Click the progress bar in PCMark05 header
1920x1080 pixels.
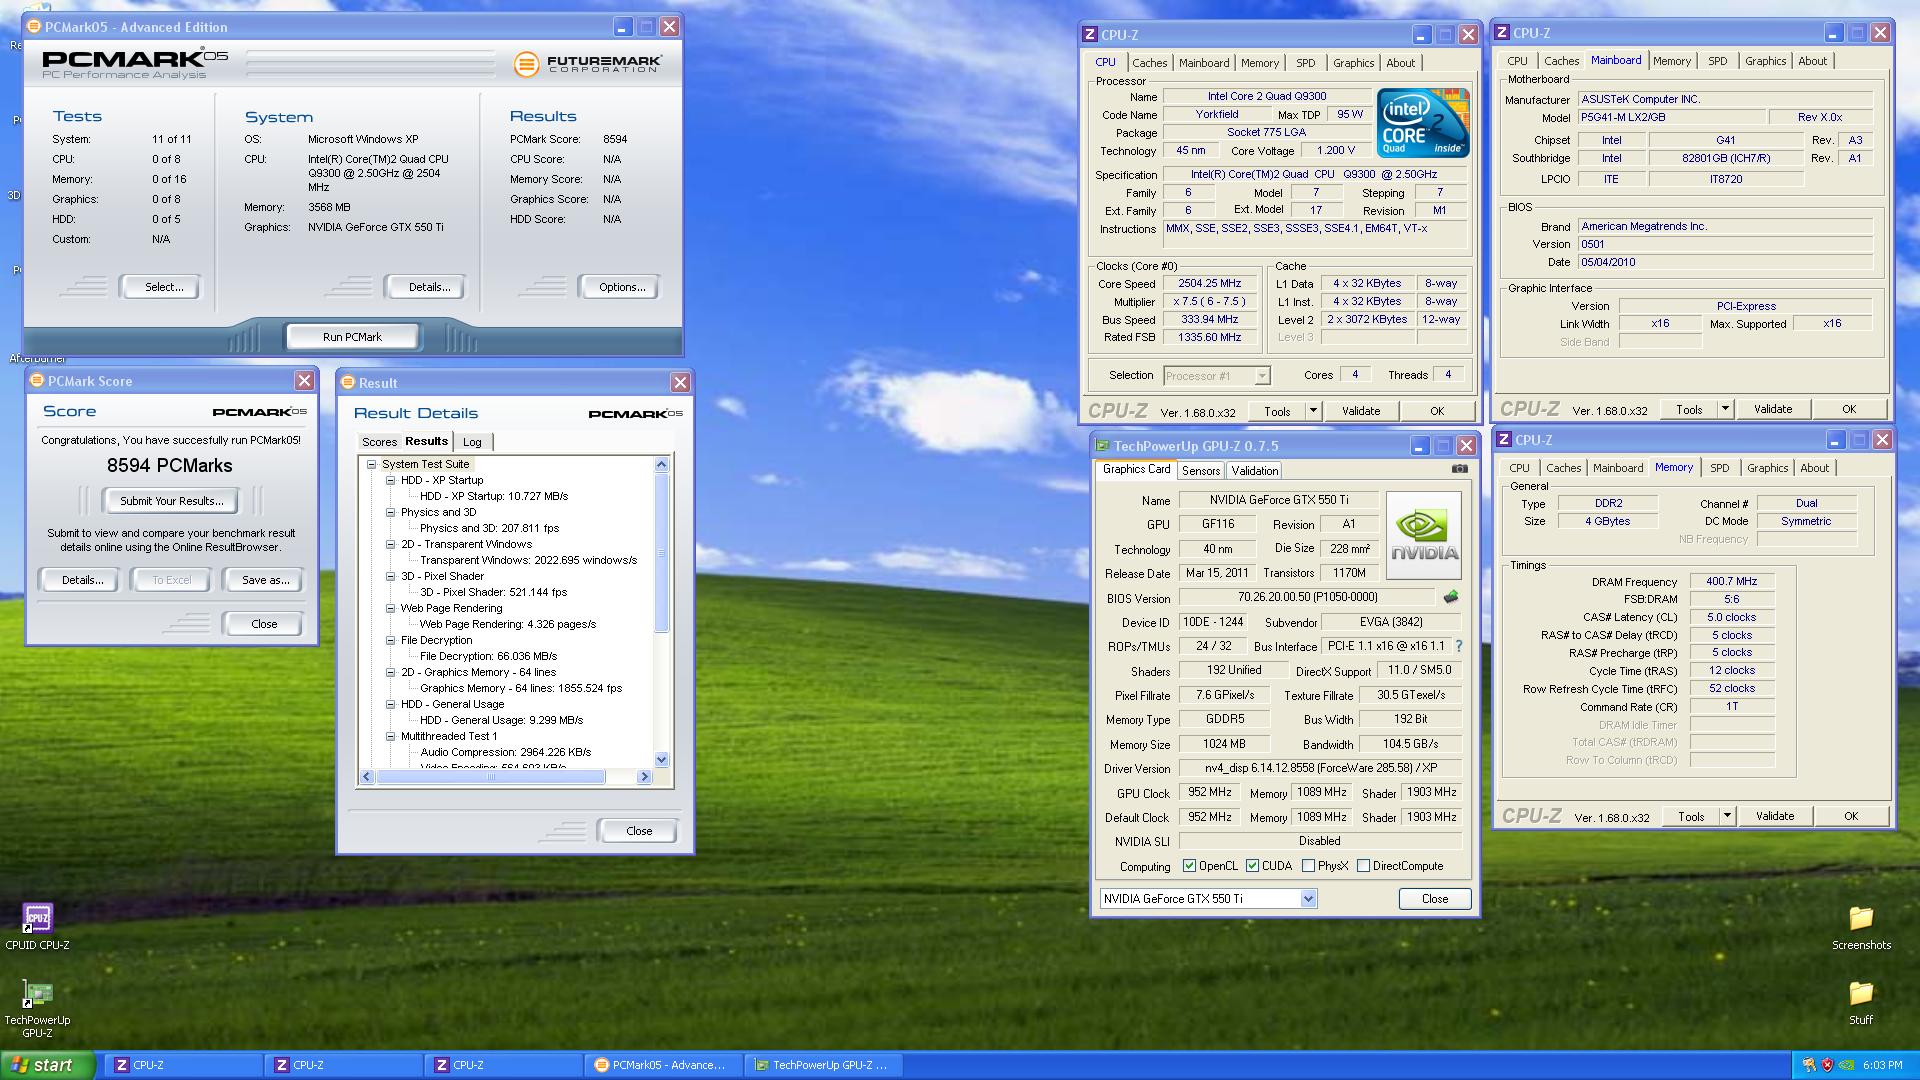tap(371, 64)
